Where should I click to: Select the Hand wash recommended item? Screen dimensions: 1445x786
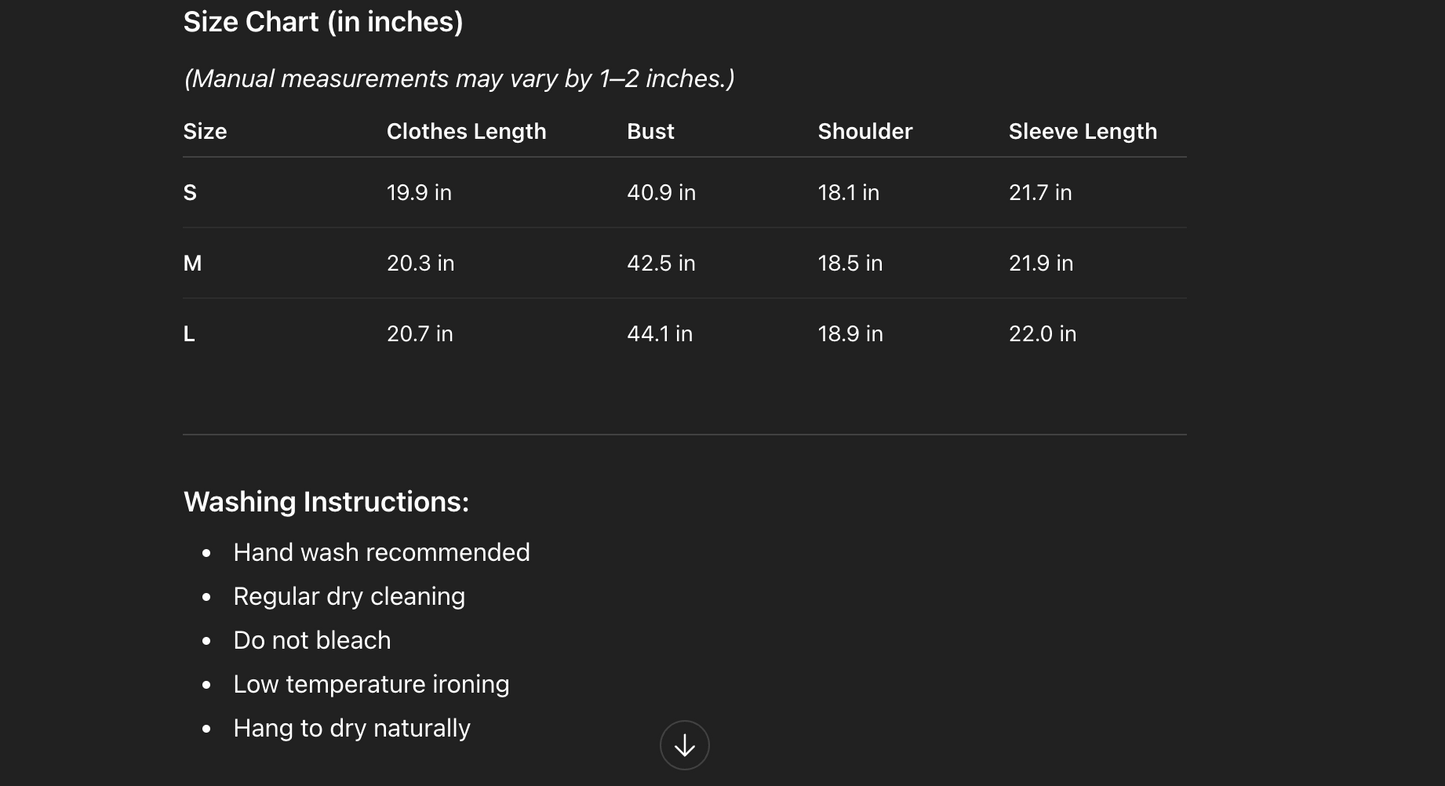click(x=381, y=553)
